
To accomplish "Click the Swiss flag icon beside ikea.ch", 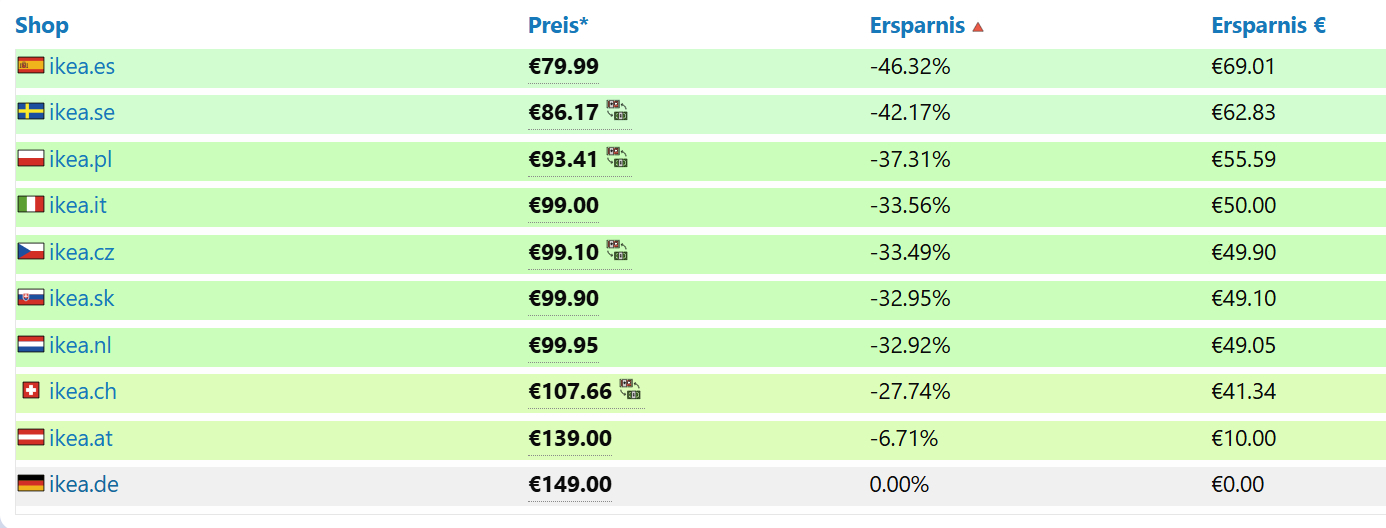I will 31,391.
